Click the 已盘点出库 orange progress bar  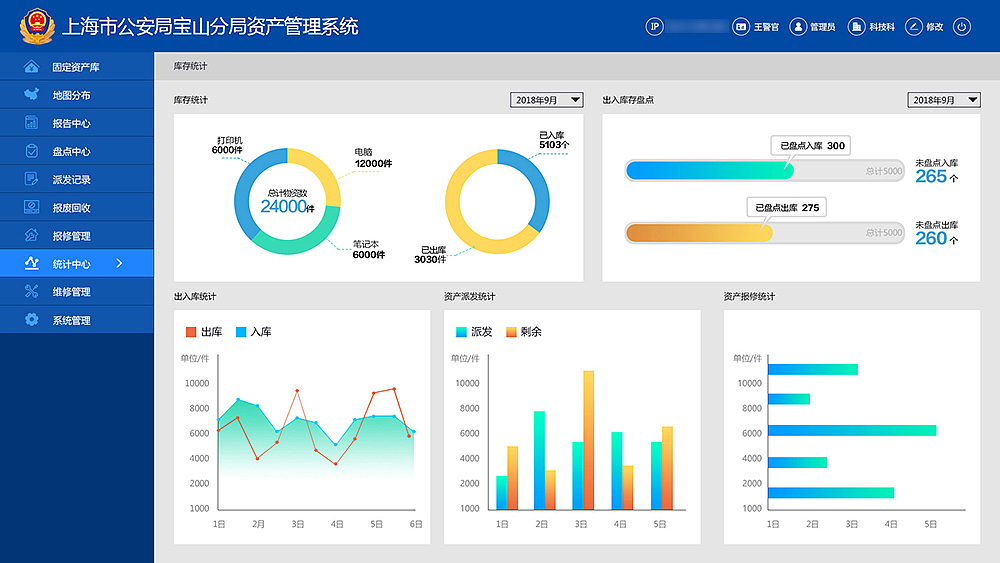[699, 233]
